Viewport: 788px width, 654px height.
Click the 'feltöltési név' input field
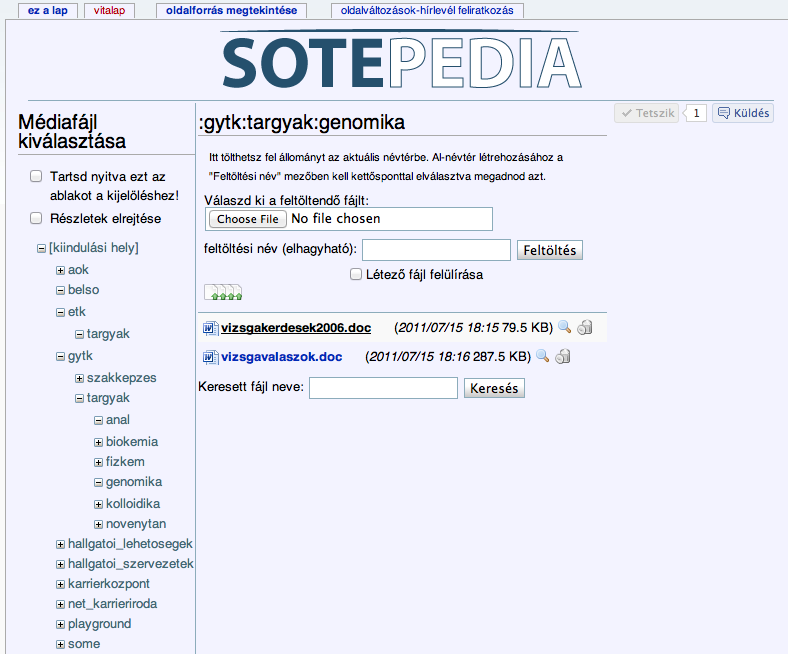click(436, 250)
